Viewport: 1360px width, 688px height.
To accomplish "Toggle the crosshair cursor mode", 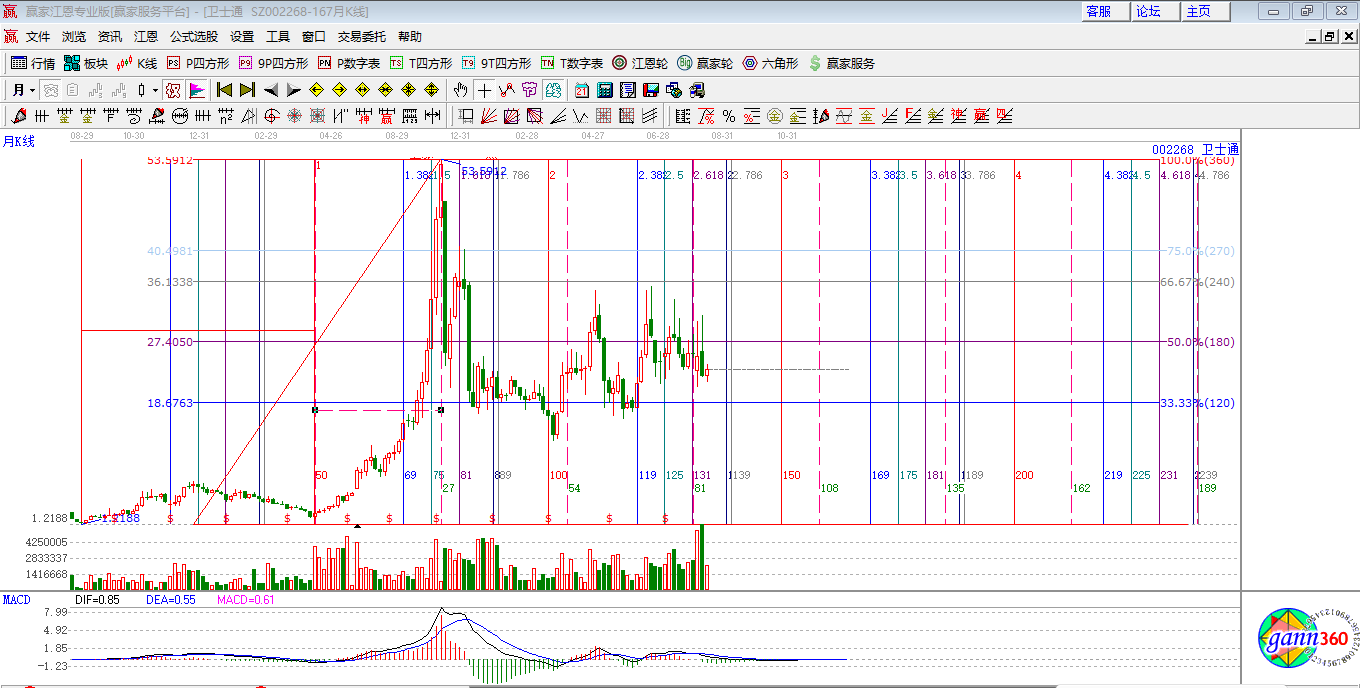I will click(x=484, y=90).
